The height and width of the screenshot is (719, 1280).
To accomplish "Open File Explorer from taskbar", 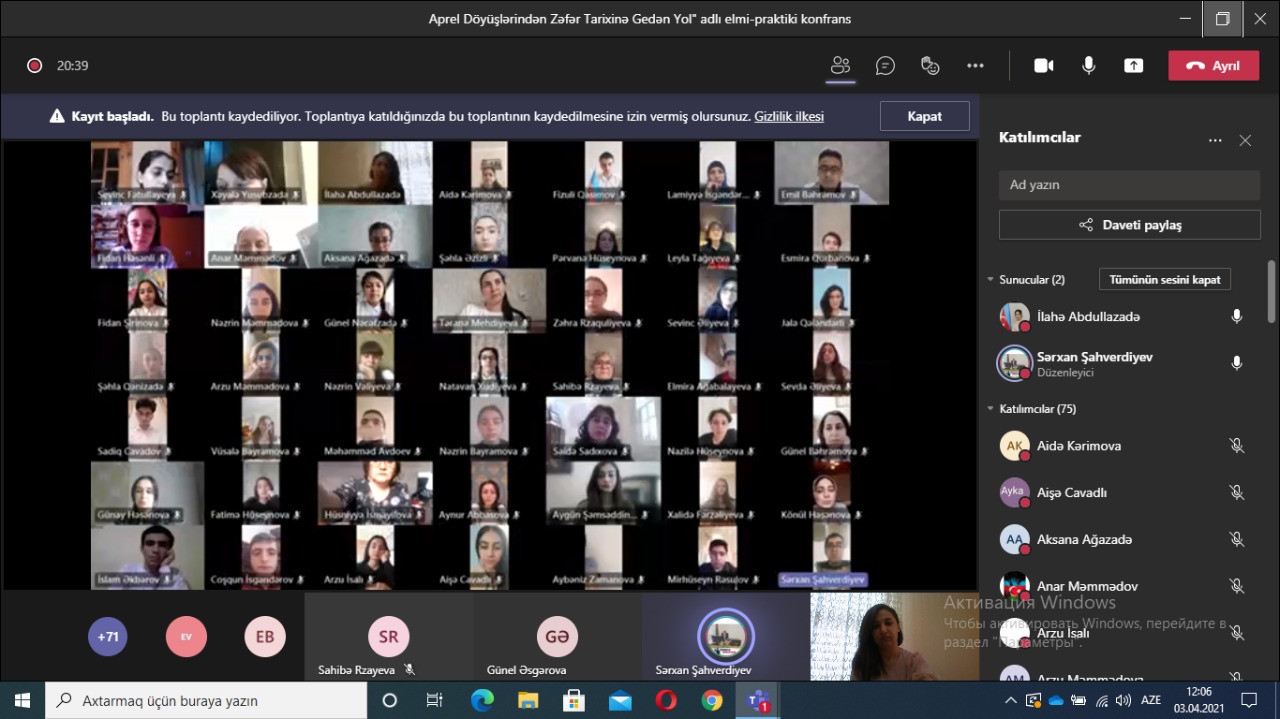I will [528, 700].
